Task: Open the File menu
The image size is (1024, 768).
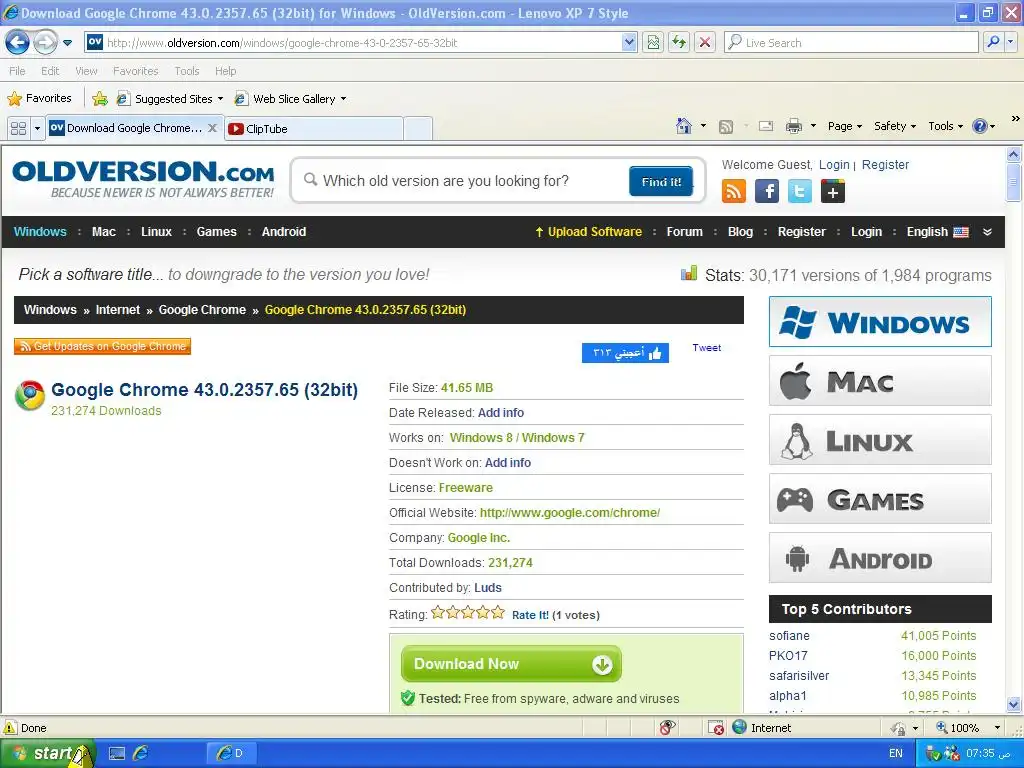Action: pyautogui.click(x=18, y=71)
